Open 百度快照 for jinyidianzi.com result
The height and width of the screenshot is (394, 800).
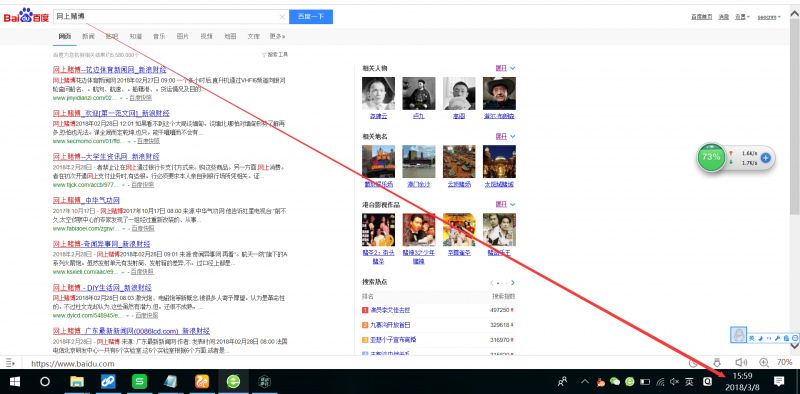tap(140, 97)
